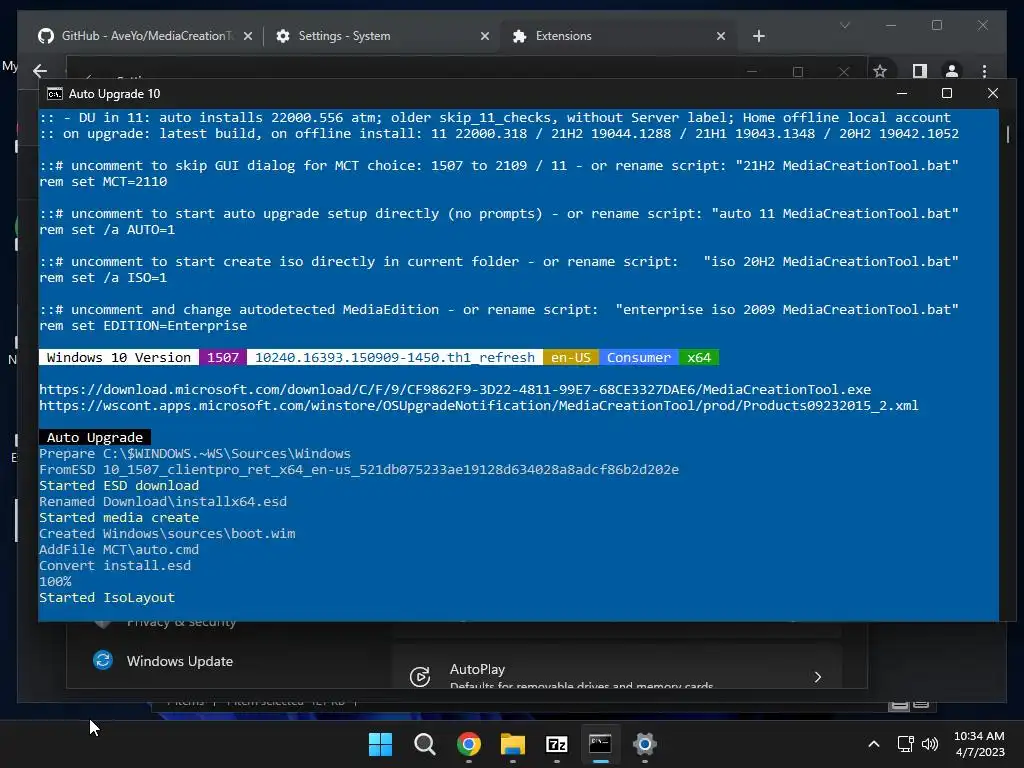Click the MediaCreationTool.exe download URL
The width and height of the screenshot is (1024, 768).
[x=455, y=389]
